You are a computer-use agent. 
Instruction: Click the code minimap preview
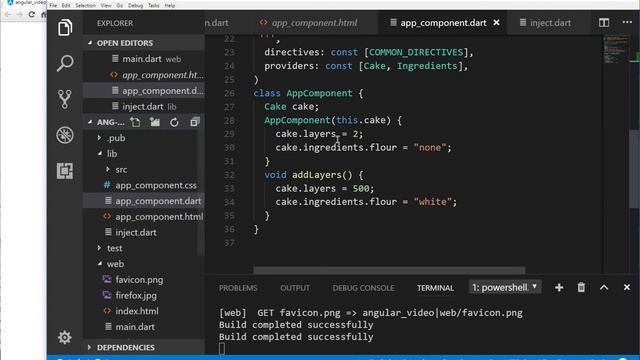pyautogui.click(x=616, y=50)
